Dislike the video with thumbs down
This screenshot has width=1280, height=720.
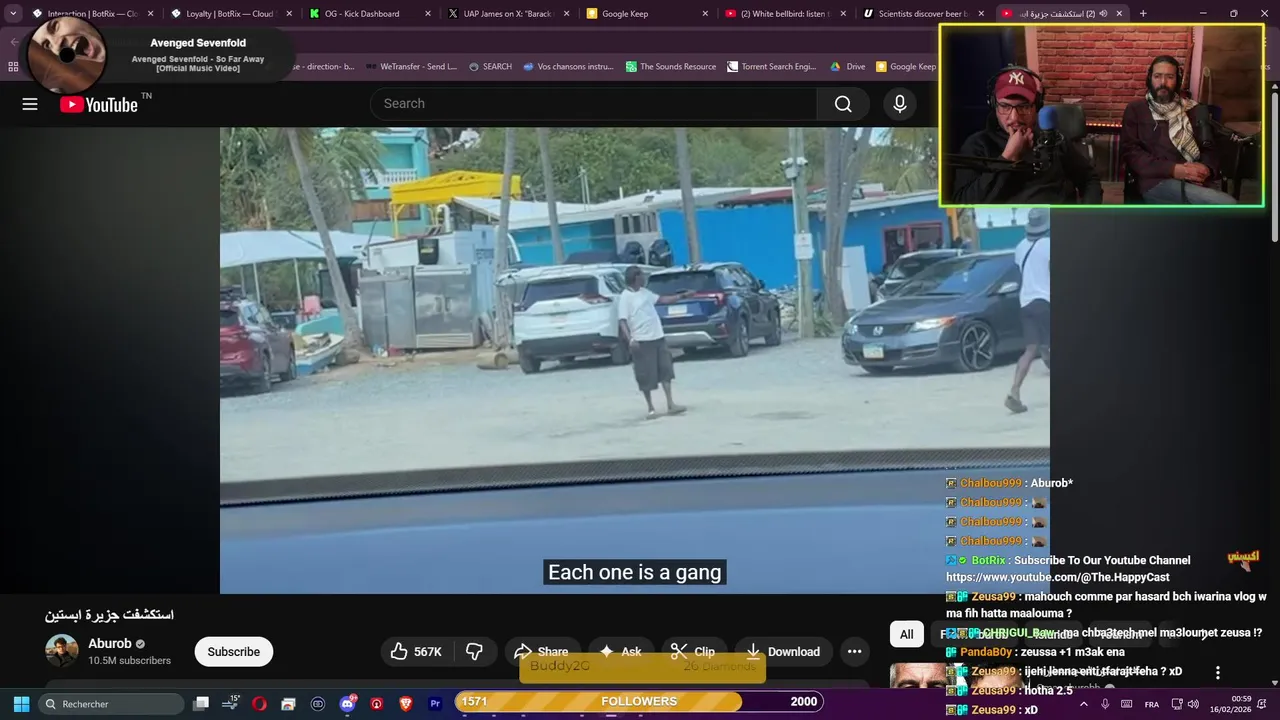[474, 652]
